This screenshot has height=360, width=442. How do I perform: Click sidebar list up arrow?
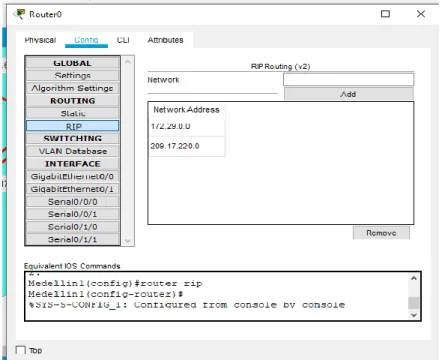tap(128, 62)
